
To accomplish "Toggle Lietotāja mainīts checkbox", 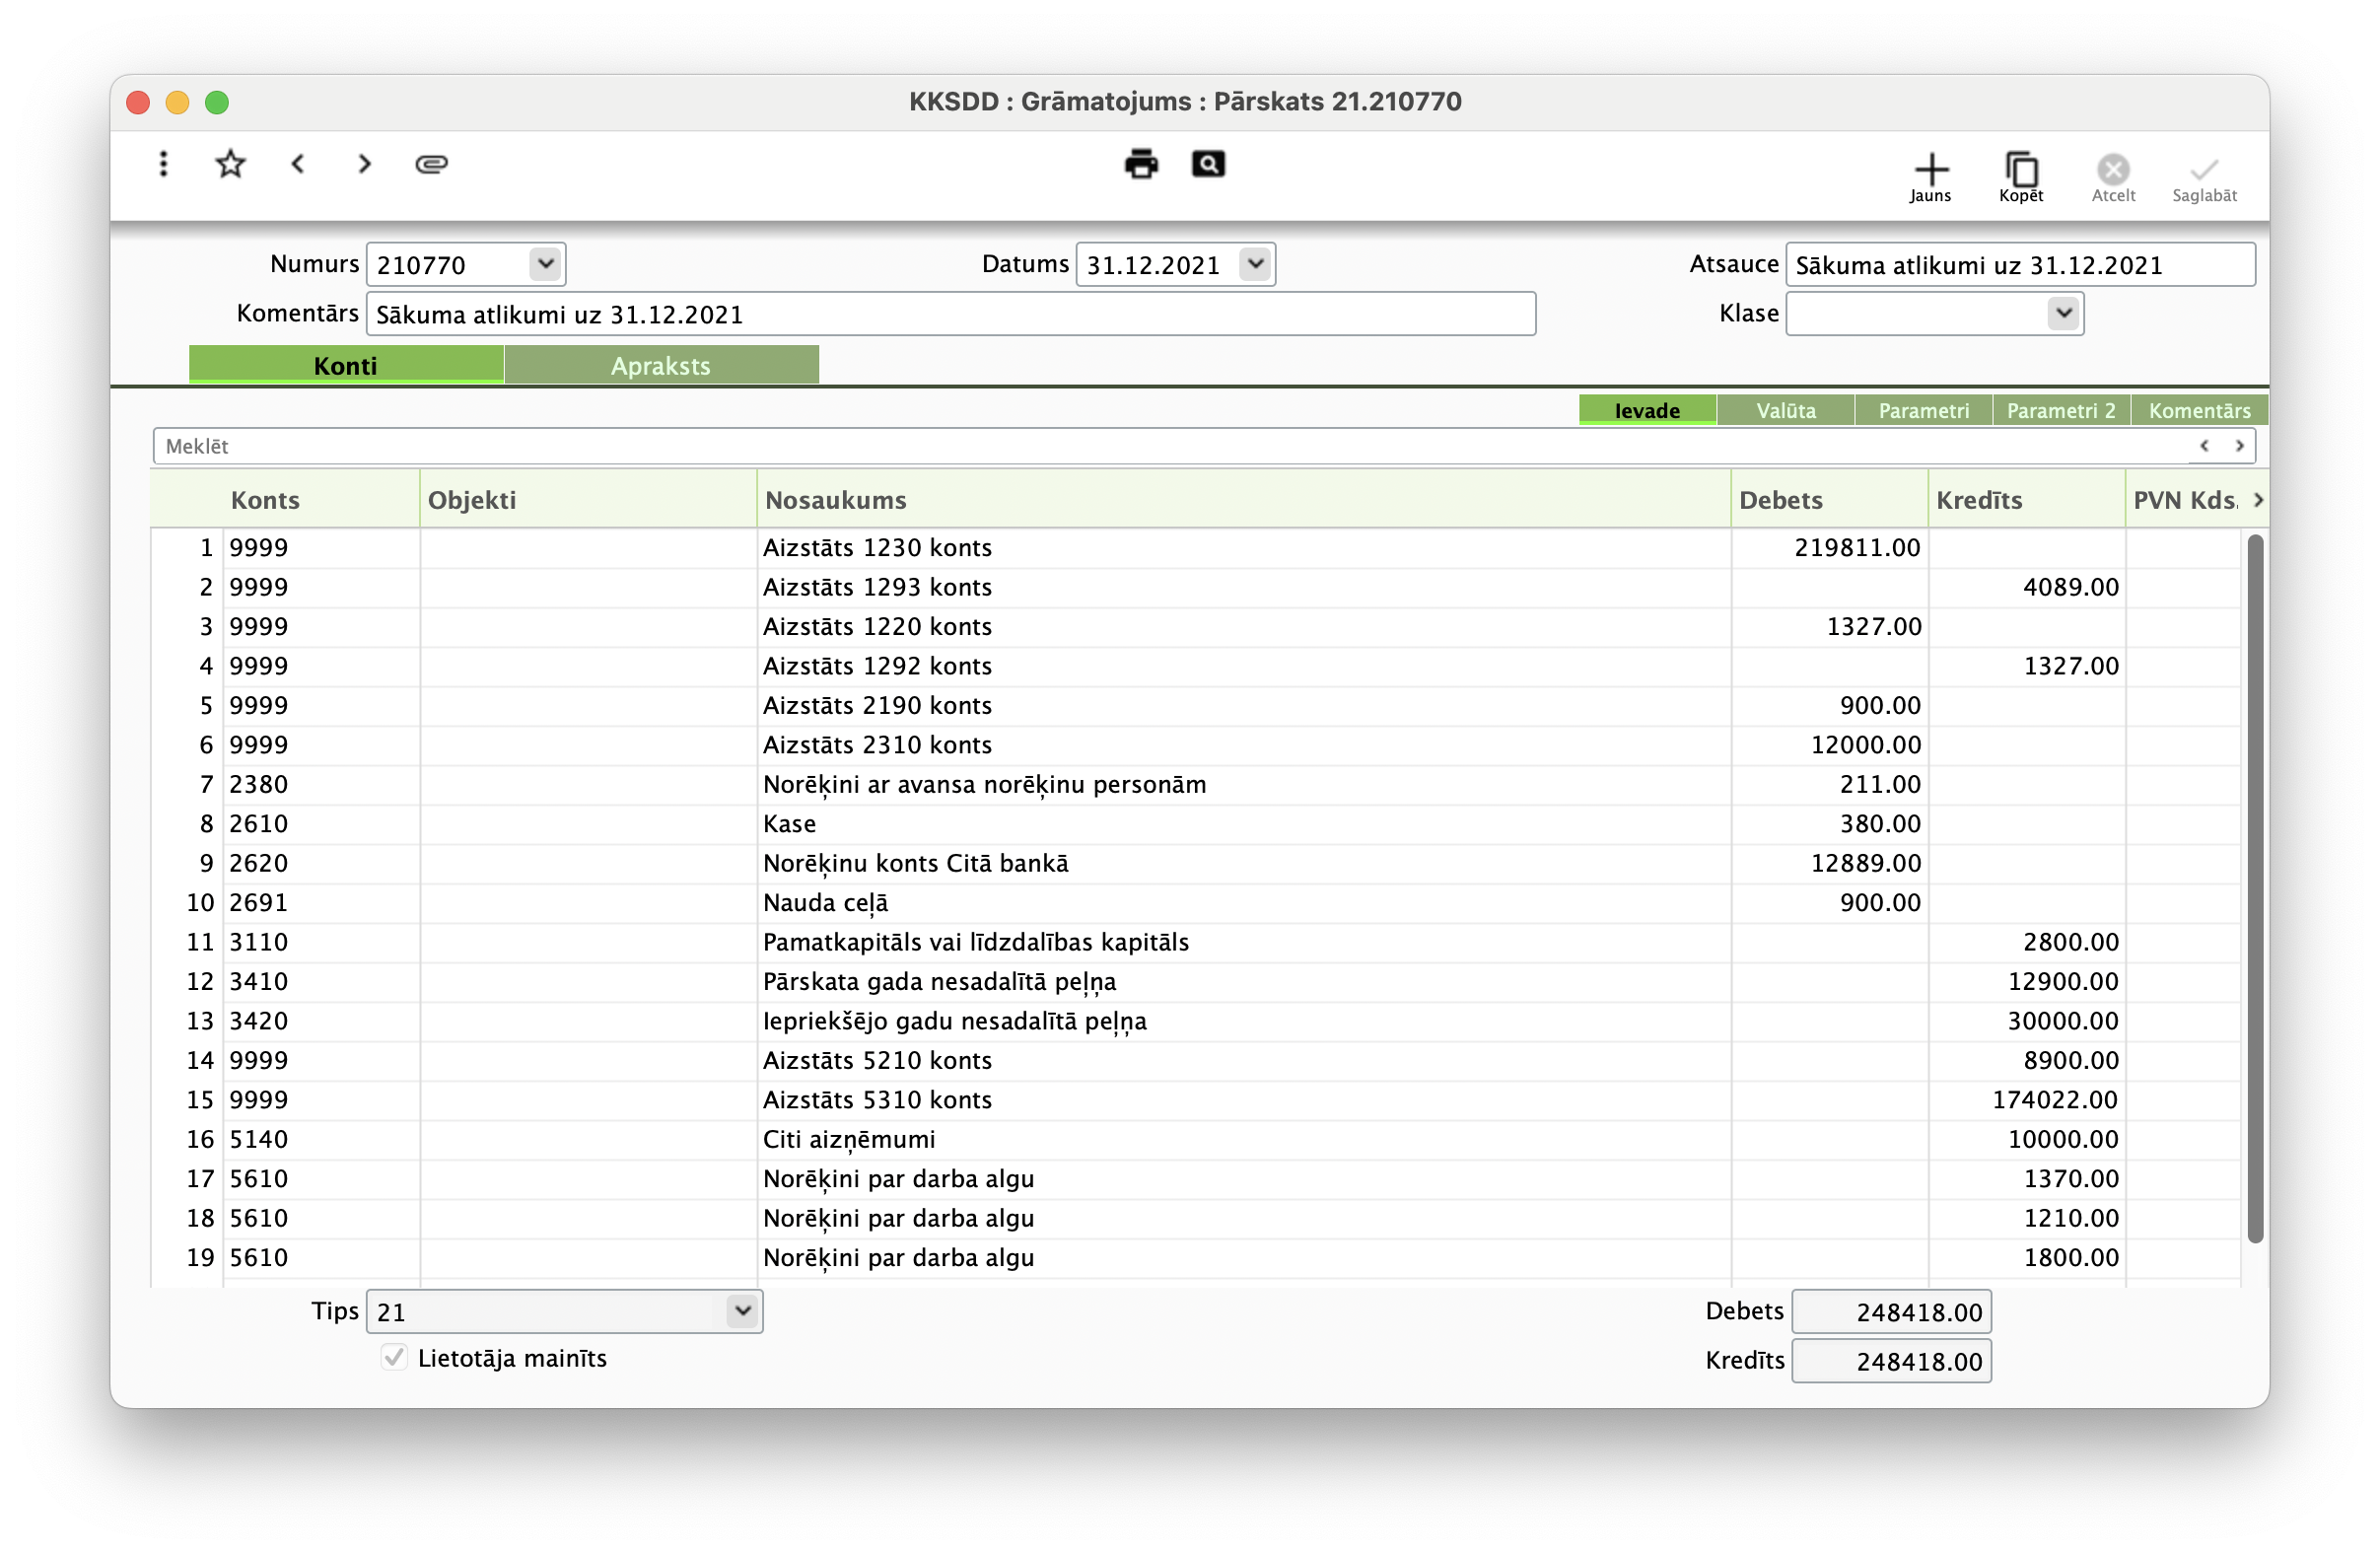I will 394,1357.
